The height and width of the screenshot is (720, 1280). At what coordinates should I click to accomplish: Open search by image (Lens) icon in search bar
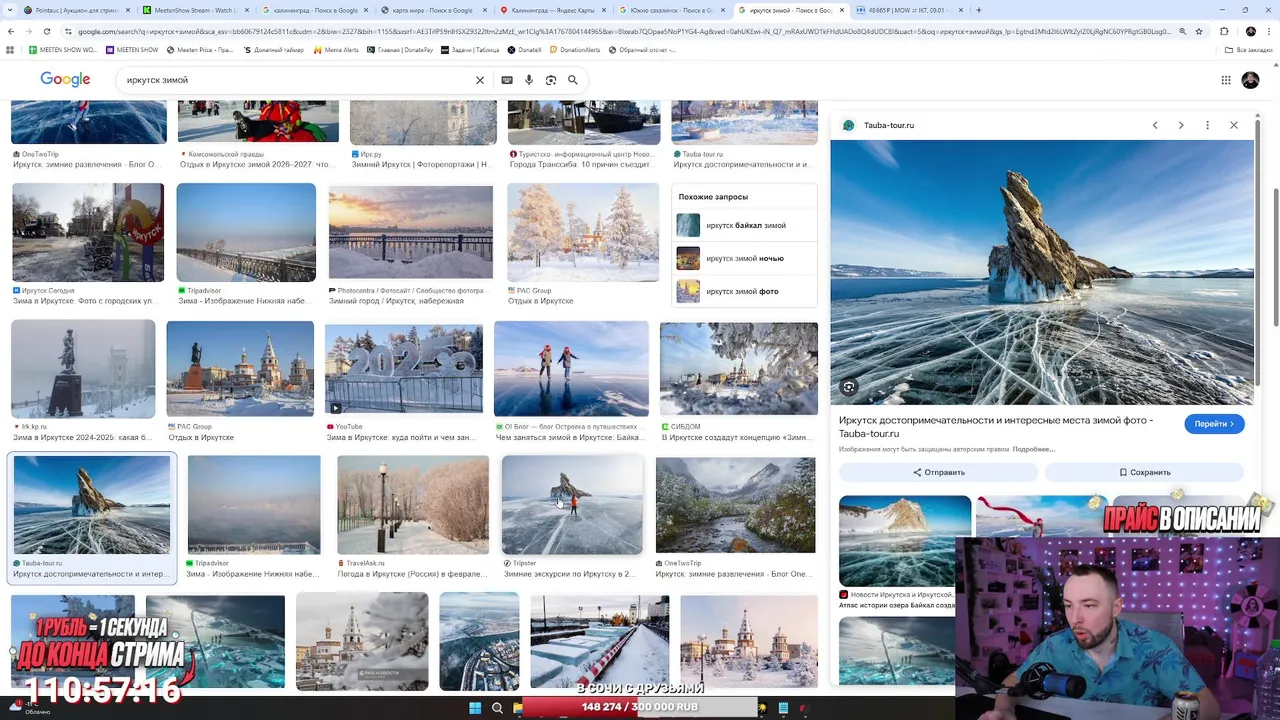(x=551, y=80)
